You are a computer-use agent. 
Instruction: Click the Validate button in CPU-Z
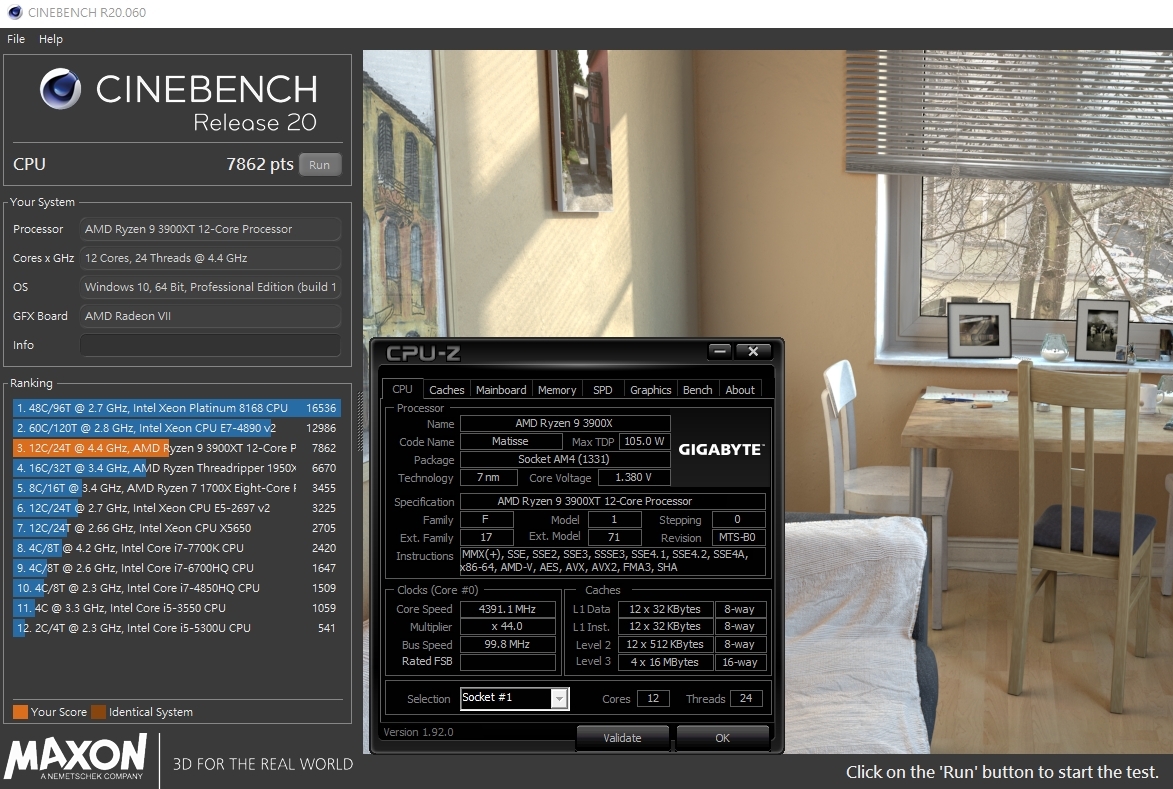[x=622, y=738]
